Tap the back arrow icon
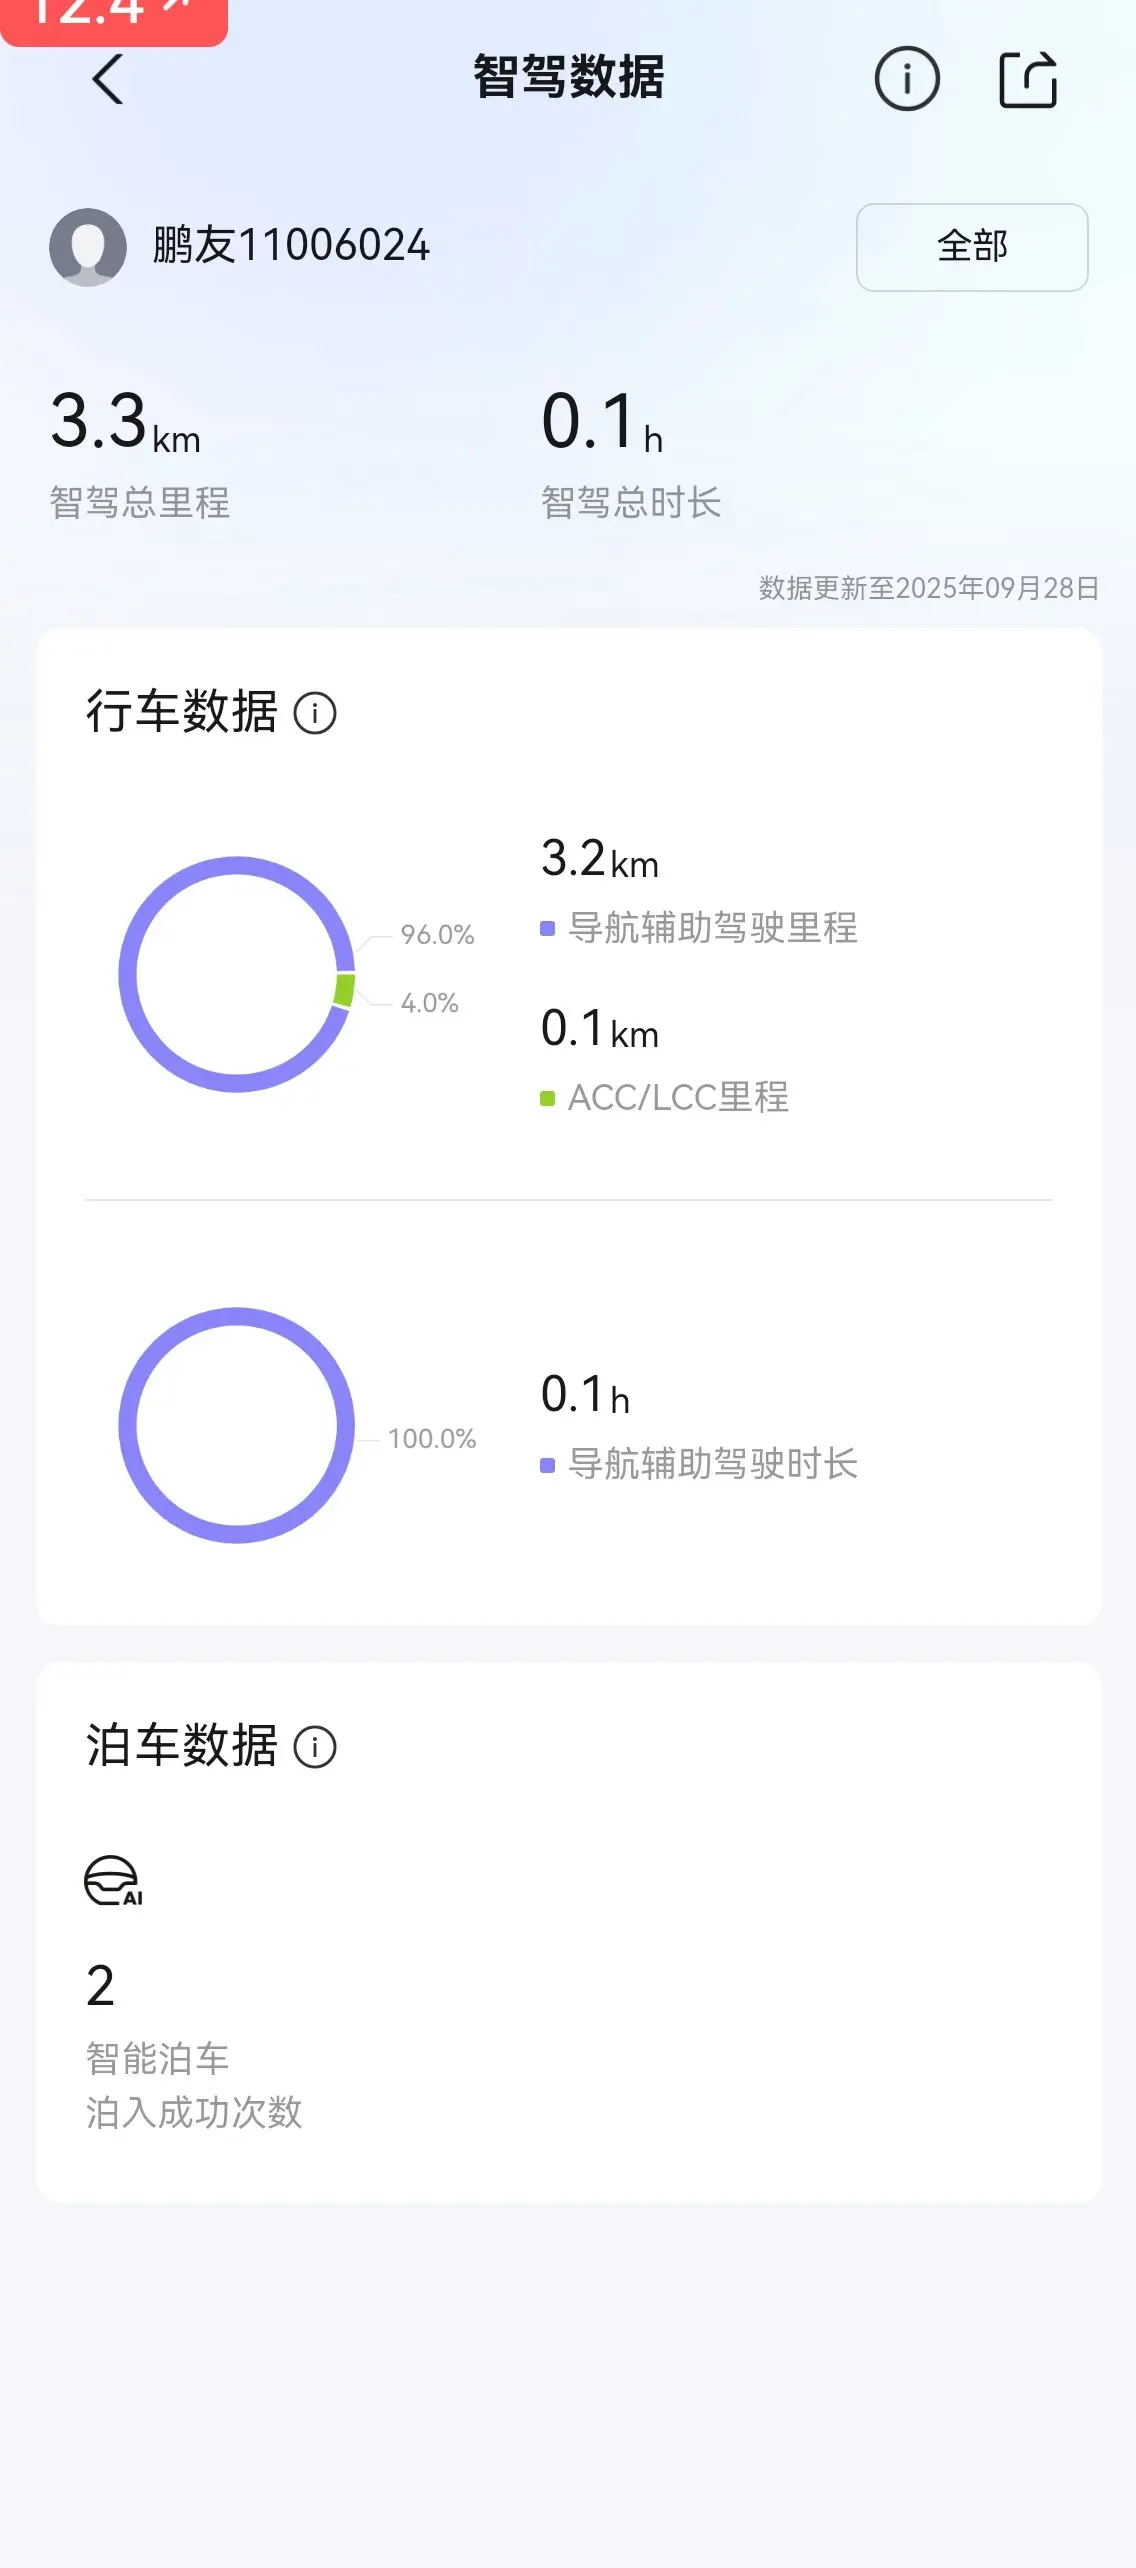 pyautogui.click(x=108, y=79)
